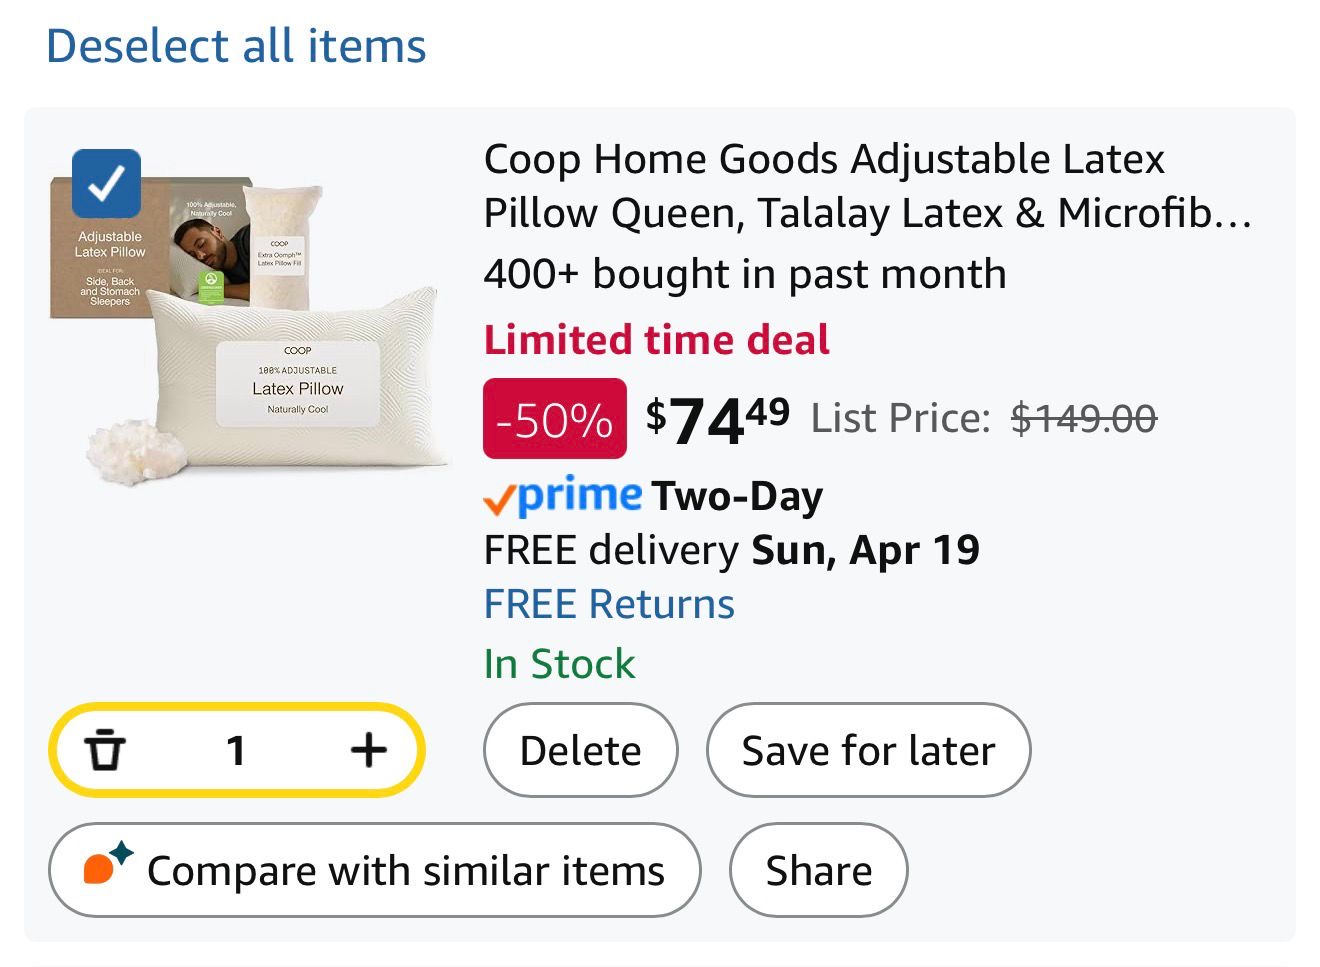Click the Limited time deal label
This screenshot has height=967, width=1320.
click(656, 340)
